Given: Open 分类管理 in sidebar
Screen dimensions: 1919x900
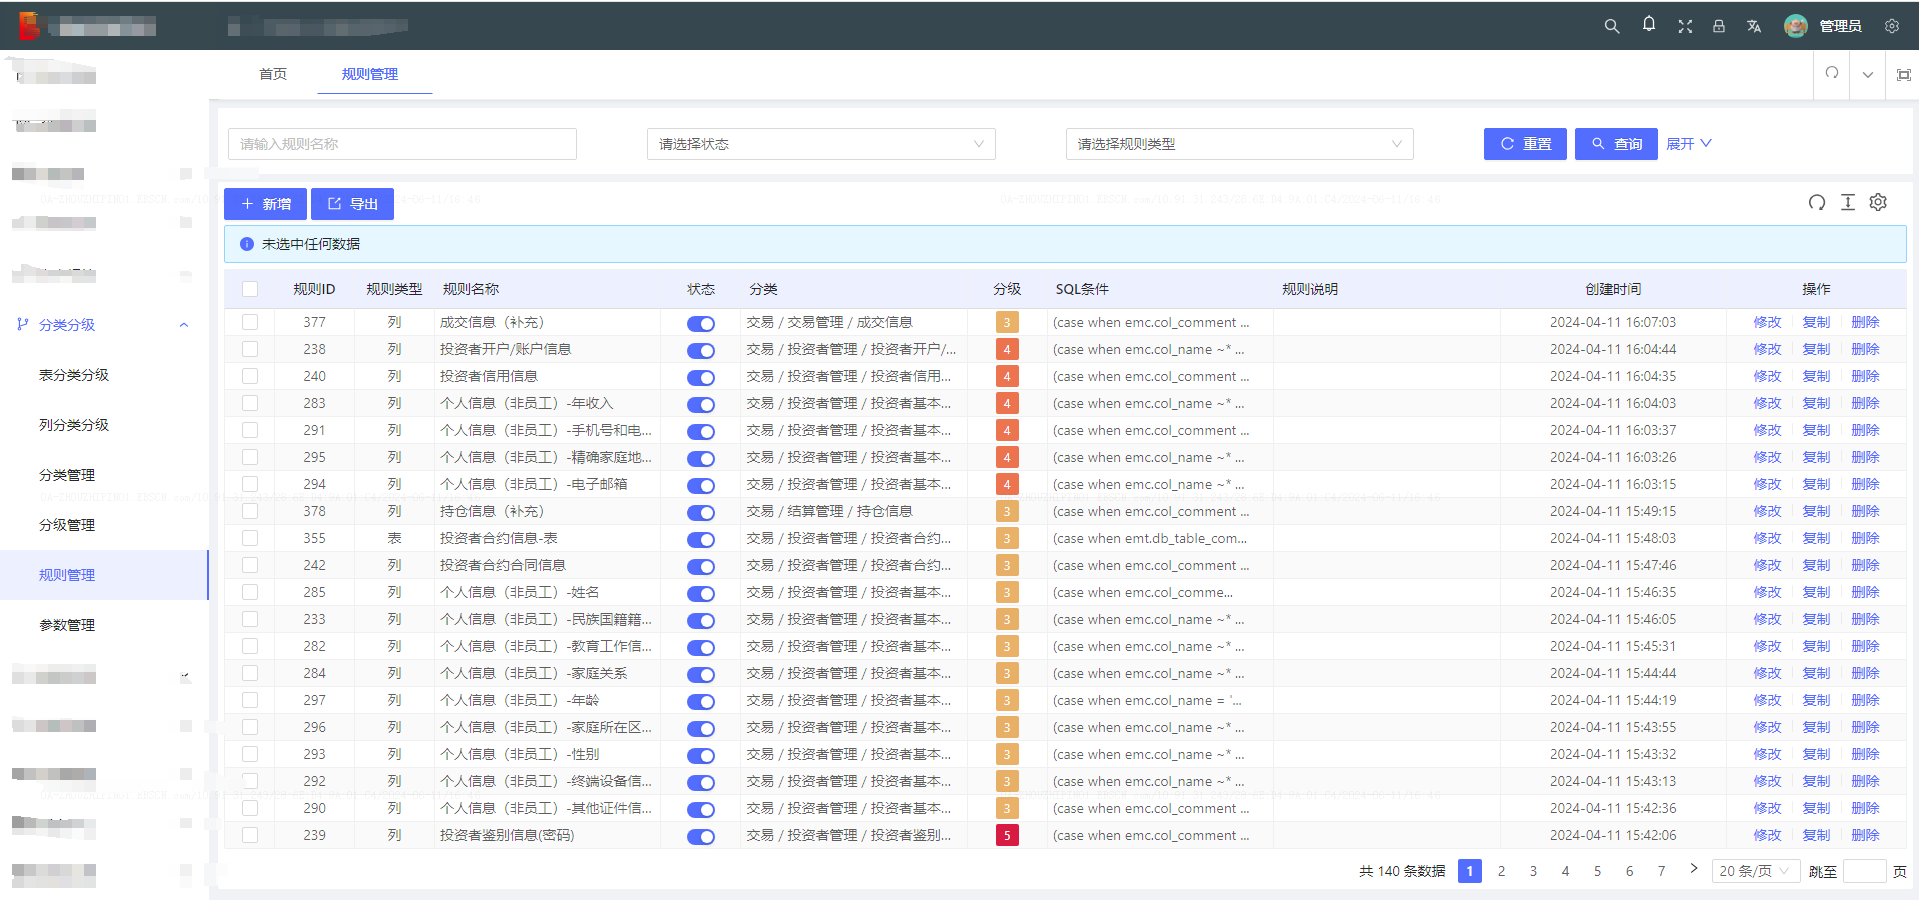Looking at the screenshot, I should click(x=67, y=475).
